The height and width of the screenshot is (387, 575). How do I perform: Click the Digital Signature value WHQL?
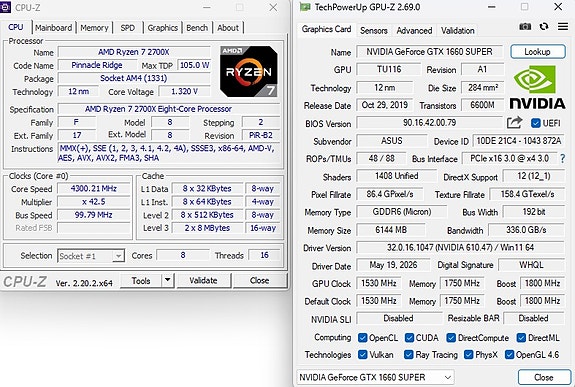pos(531,265)
